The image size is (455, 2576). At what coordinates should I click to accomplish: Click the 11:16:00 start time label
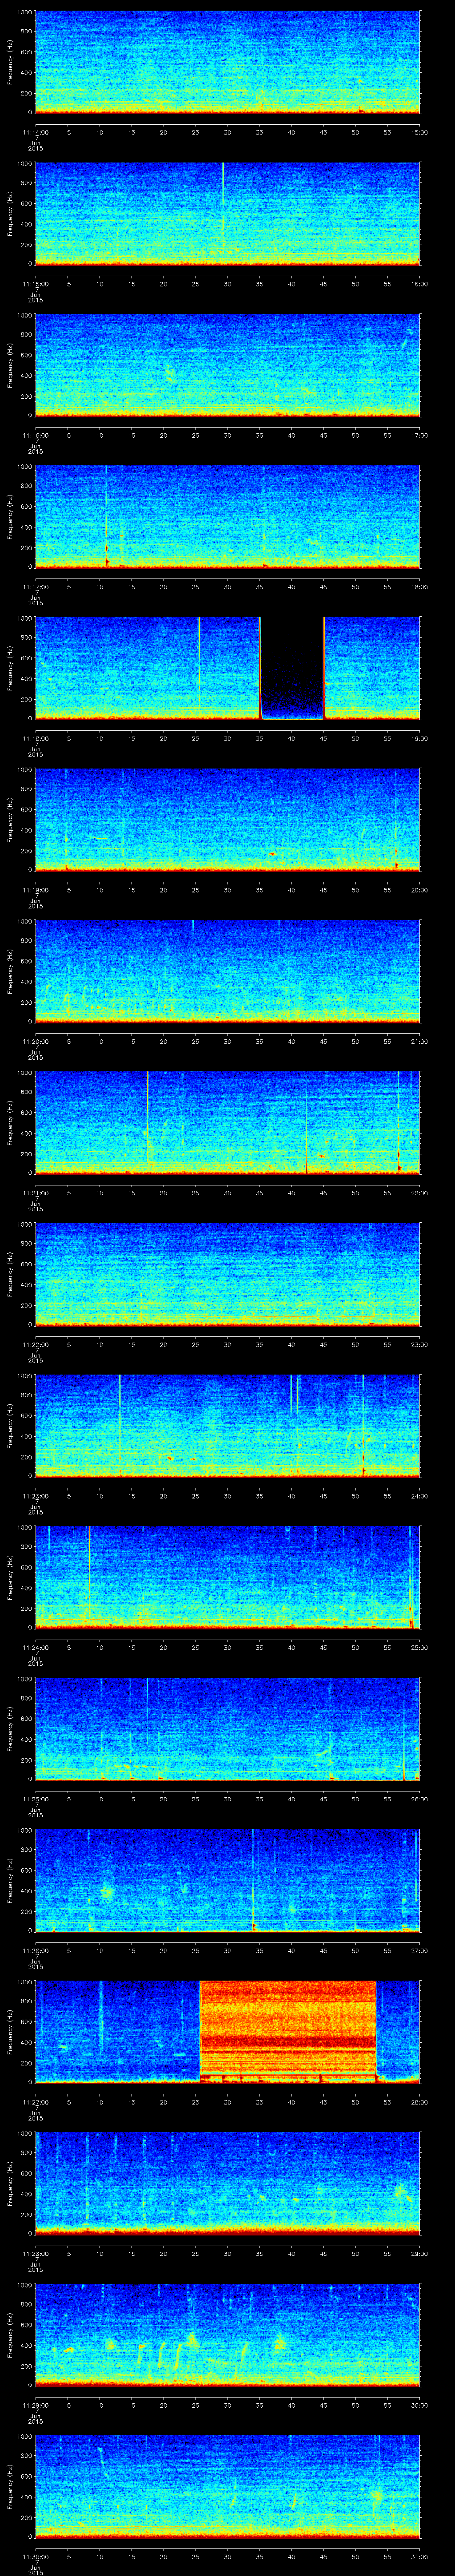35,436
